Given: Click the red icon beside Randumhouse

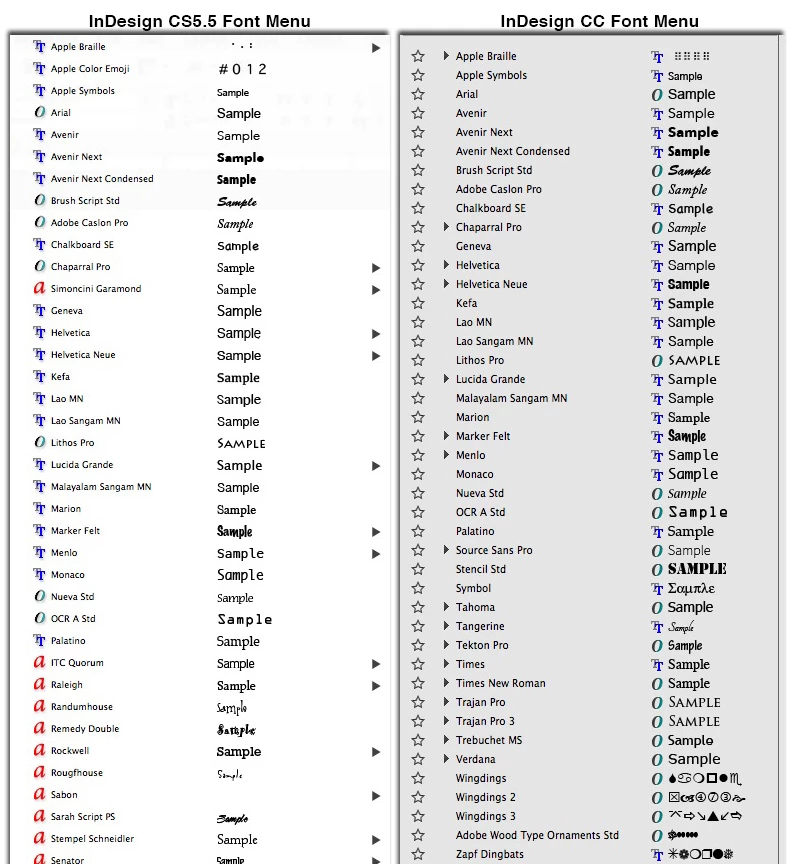Looking at the screenshot, I should (x=39, y=706).
